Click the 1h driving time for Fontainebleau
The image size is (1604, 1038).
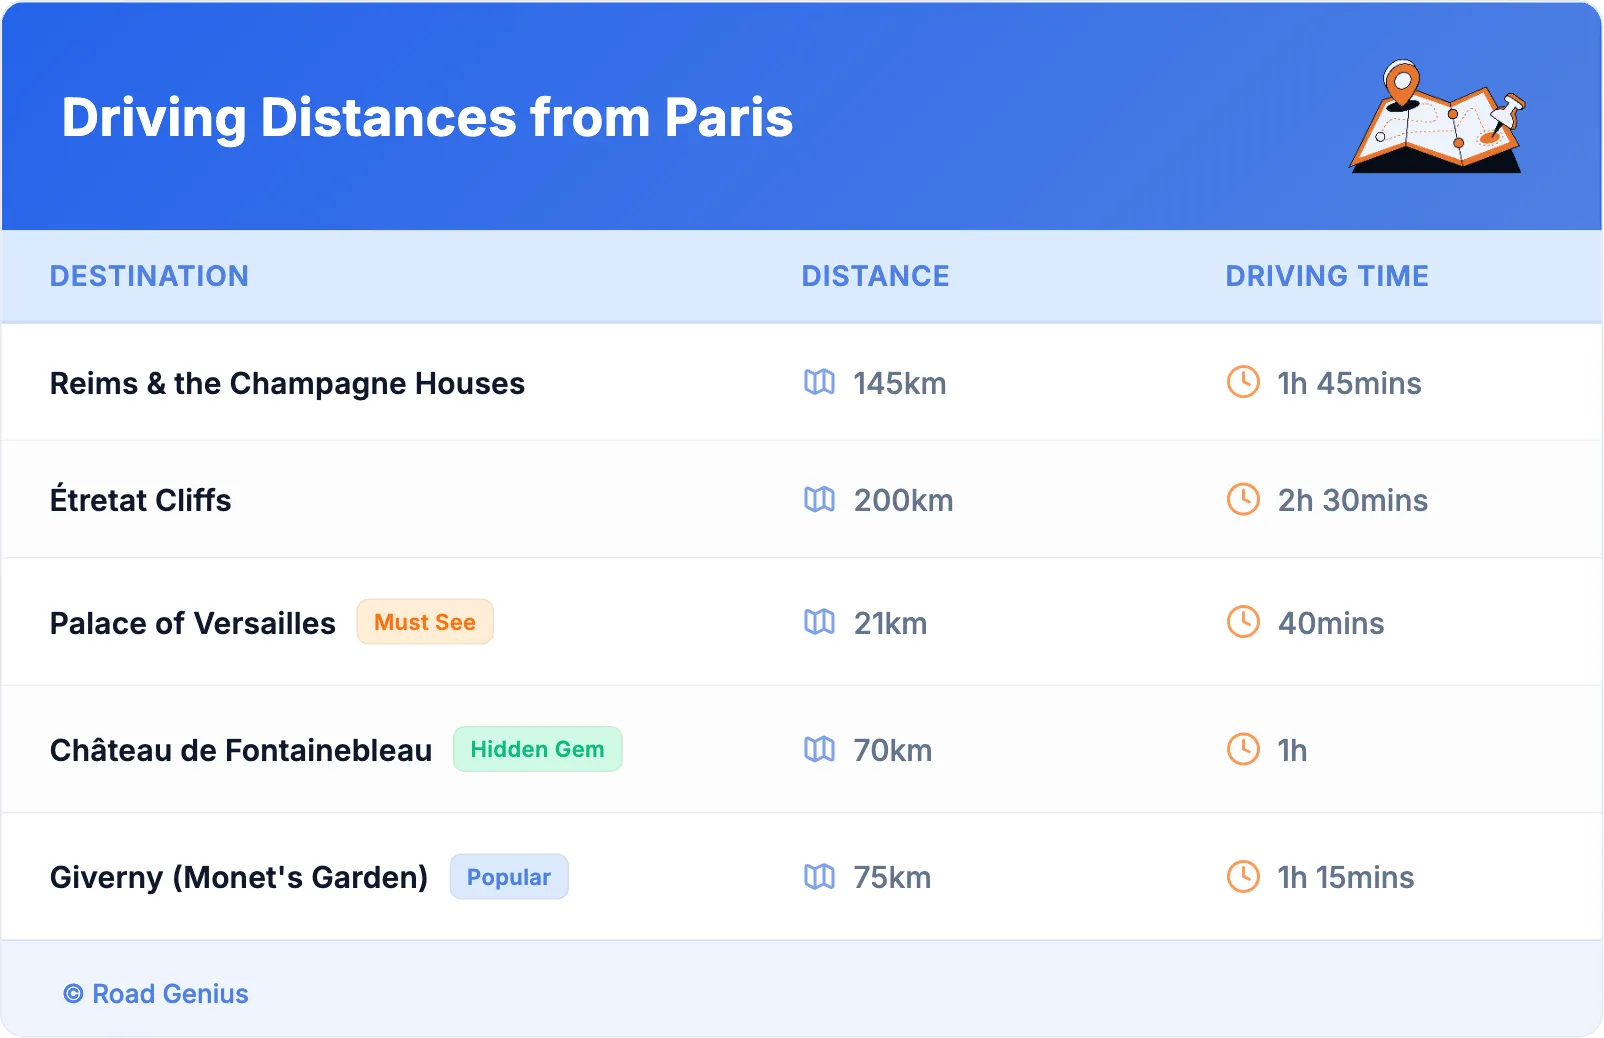click(x=1292, y=750)
